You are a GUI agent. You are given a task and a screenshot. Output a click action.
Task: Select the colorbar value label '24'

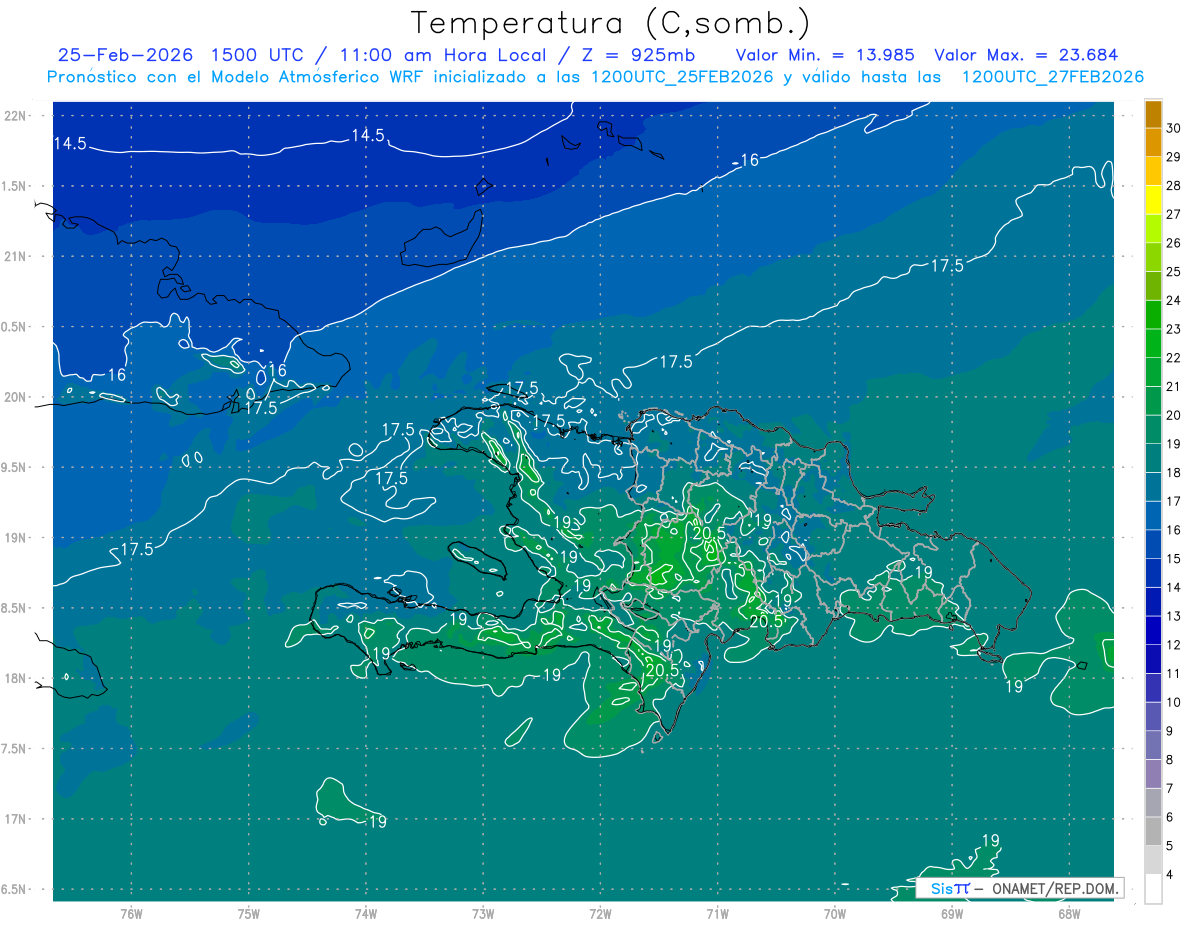click(1174, 300)
